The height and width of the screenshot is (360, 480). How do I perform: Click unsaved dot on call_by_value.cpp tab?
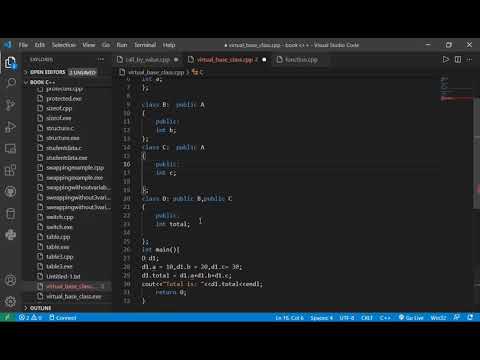(176, 60)
